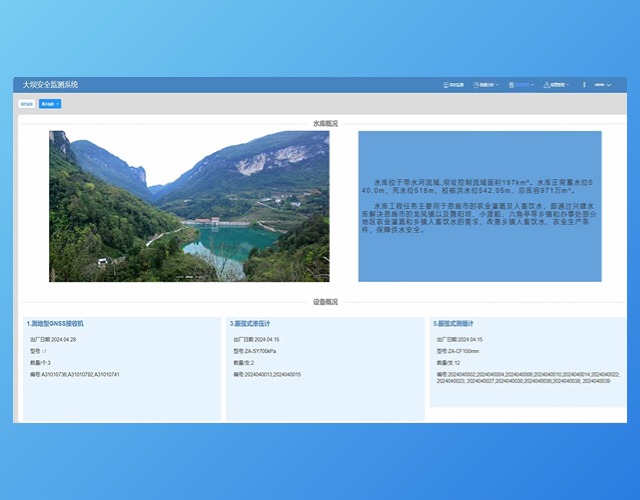The image size is (640, 500).
Task: Click the GNSS card quantity line showing 3
Action: click(x=40, y=363)
